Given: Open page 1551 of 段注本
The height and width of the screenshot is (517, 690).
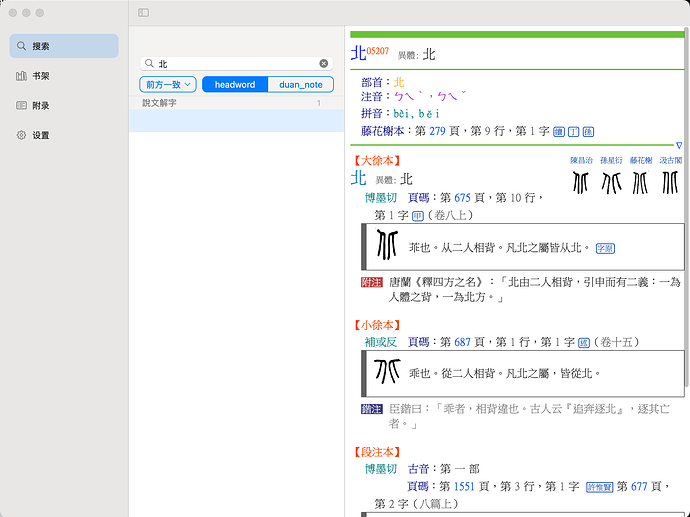Looking at the screenshot, I should tap(464, 486).
